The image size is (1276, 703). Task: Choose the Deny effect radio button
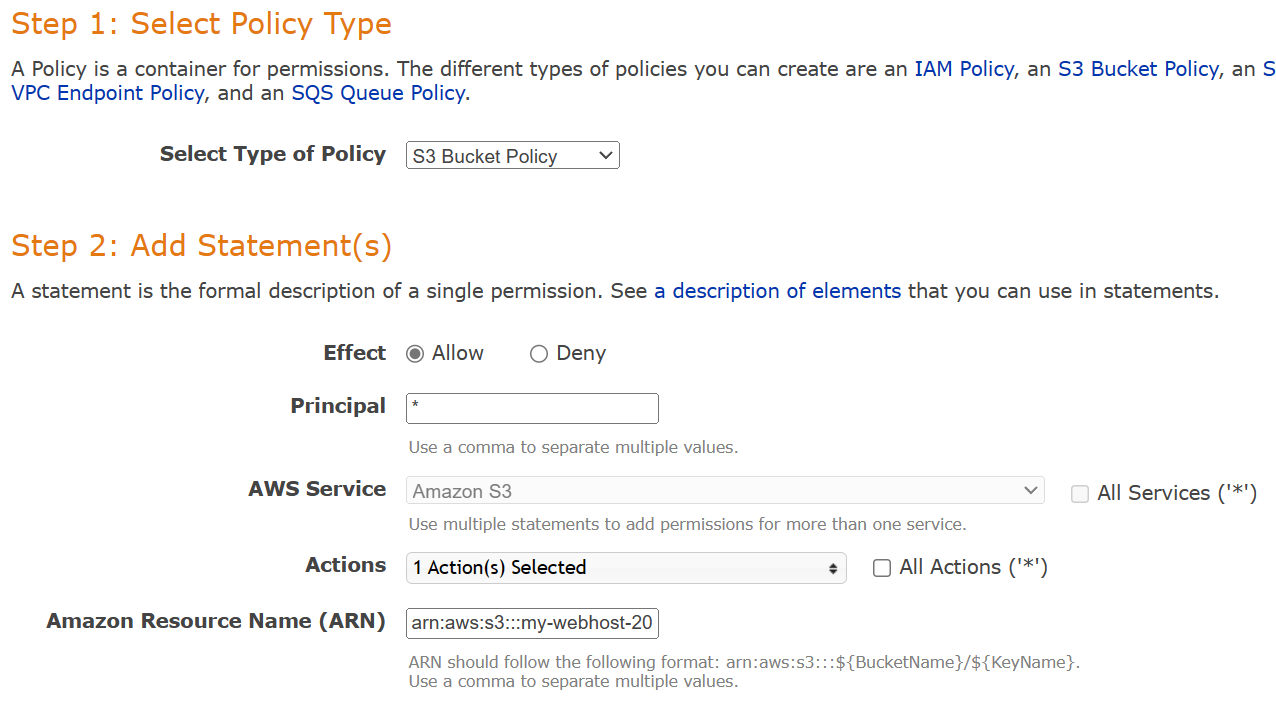[x=539, y=354]
